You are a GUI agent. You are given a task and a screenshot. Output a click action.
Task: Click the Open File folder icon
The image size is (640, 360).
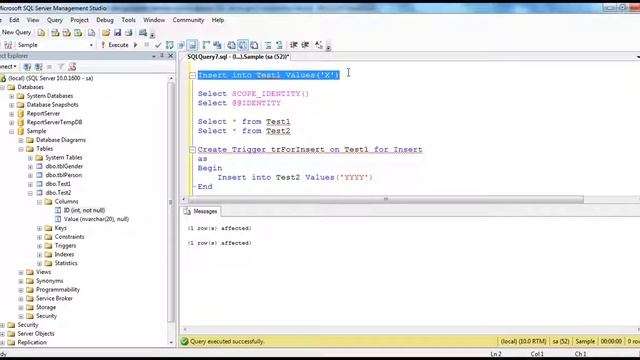[106, 33]
